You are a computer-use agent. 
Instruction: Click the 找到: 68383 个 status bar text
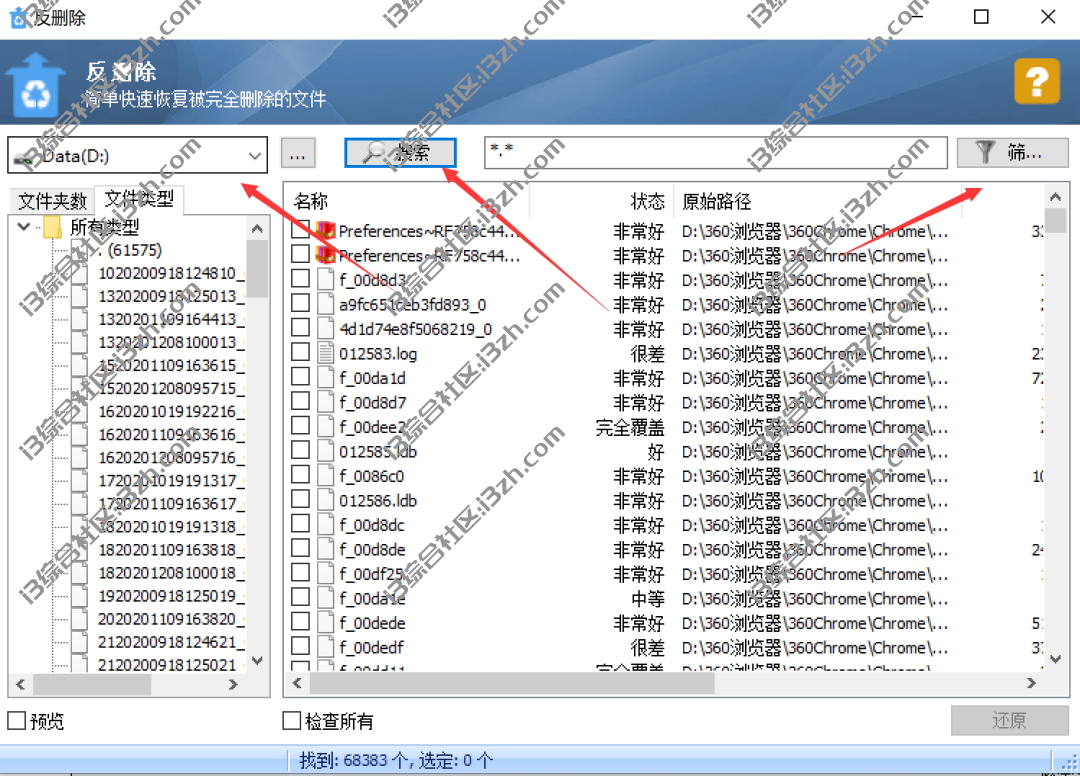354,760
